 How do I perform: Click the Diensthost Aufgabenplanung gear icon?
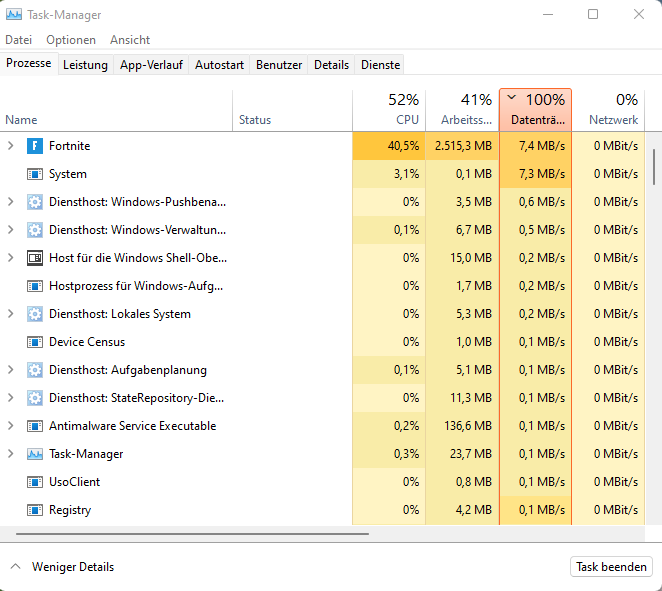(35, 370)
